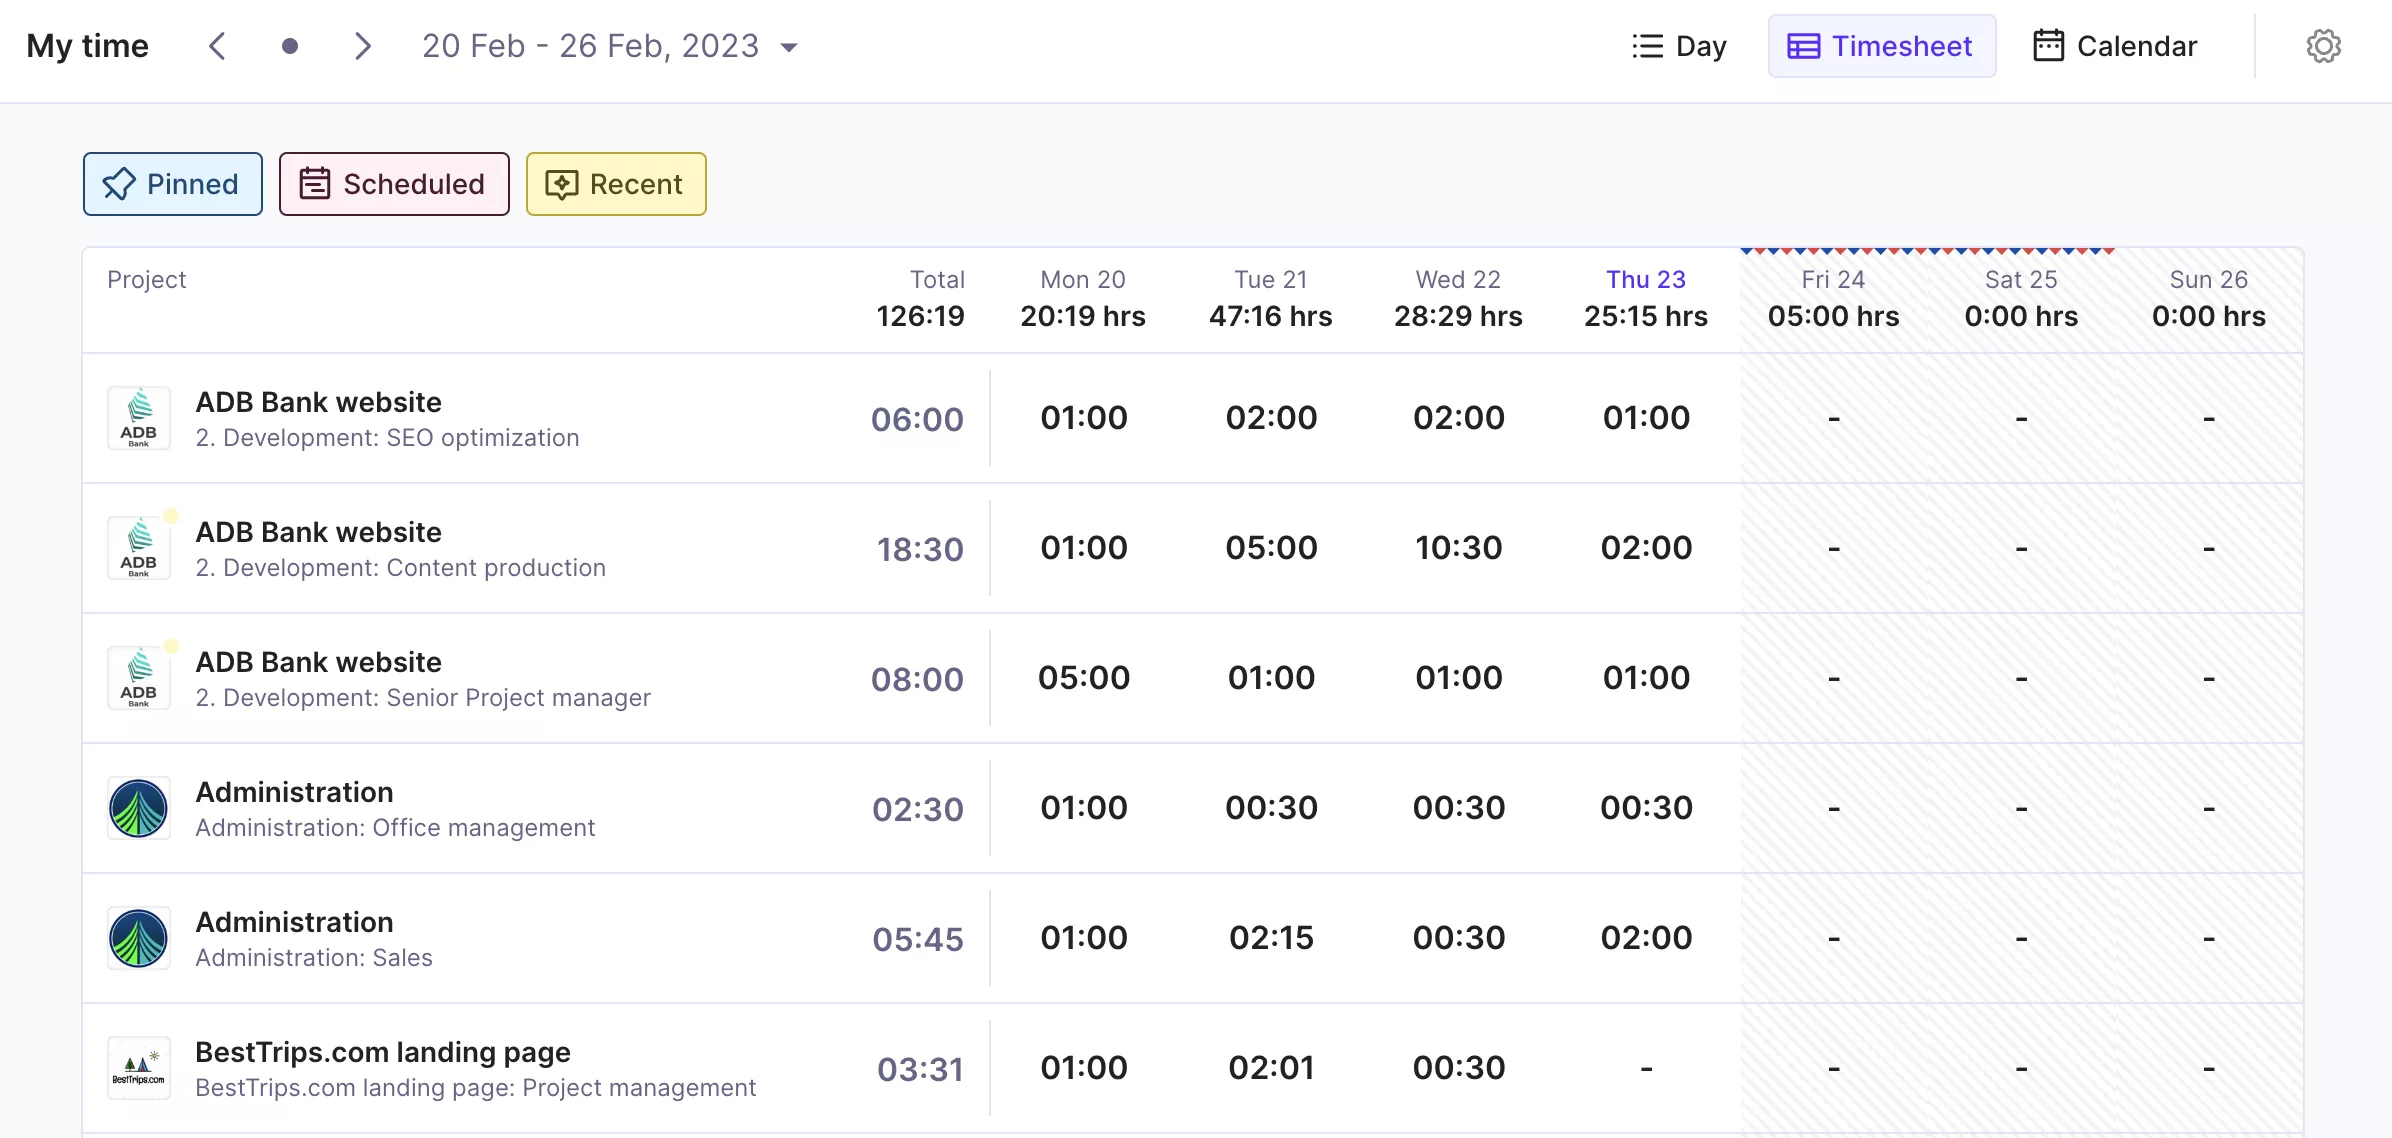Select Office management total 02:30

coord(918,809)
